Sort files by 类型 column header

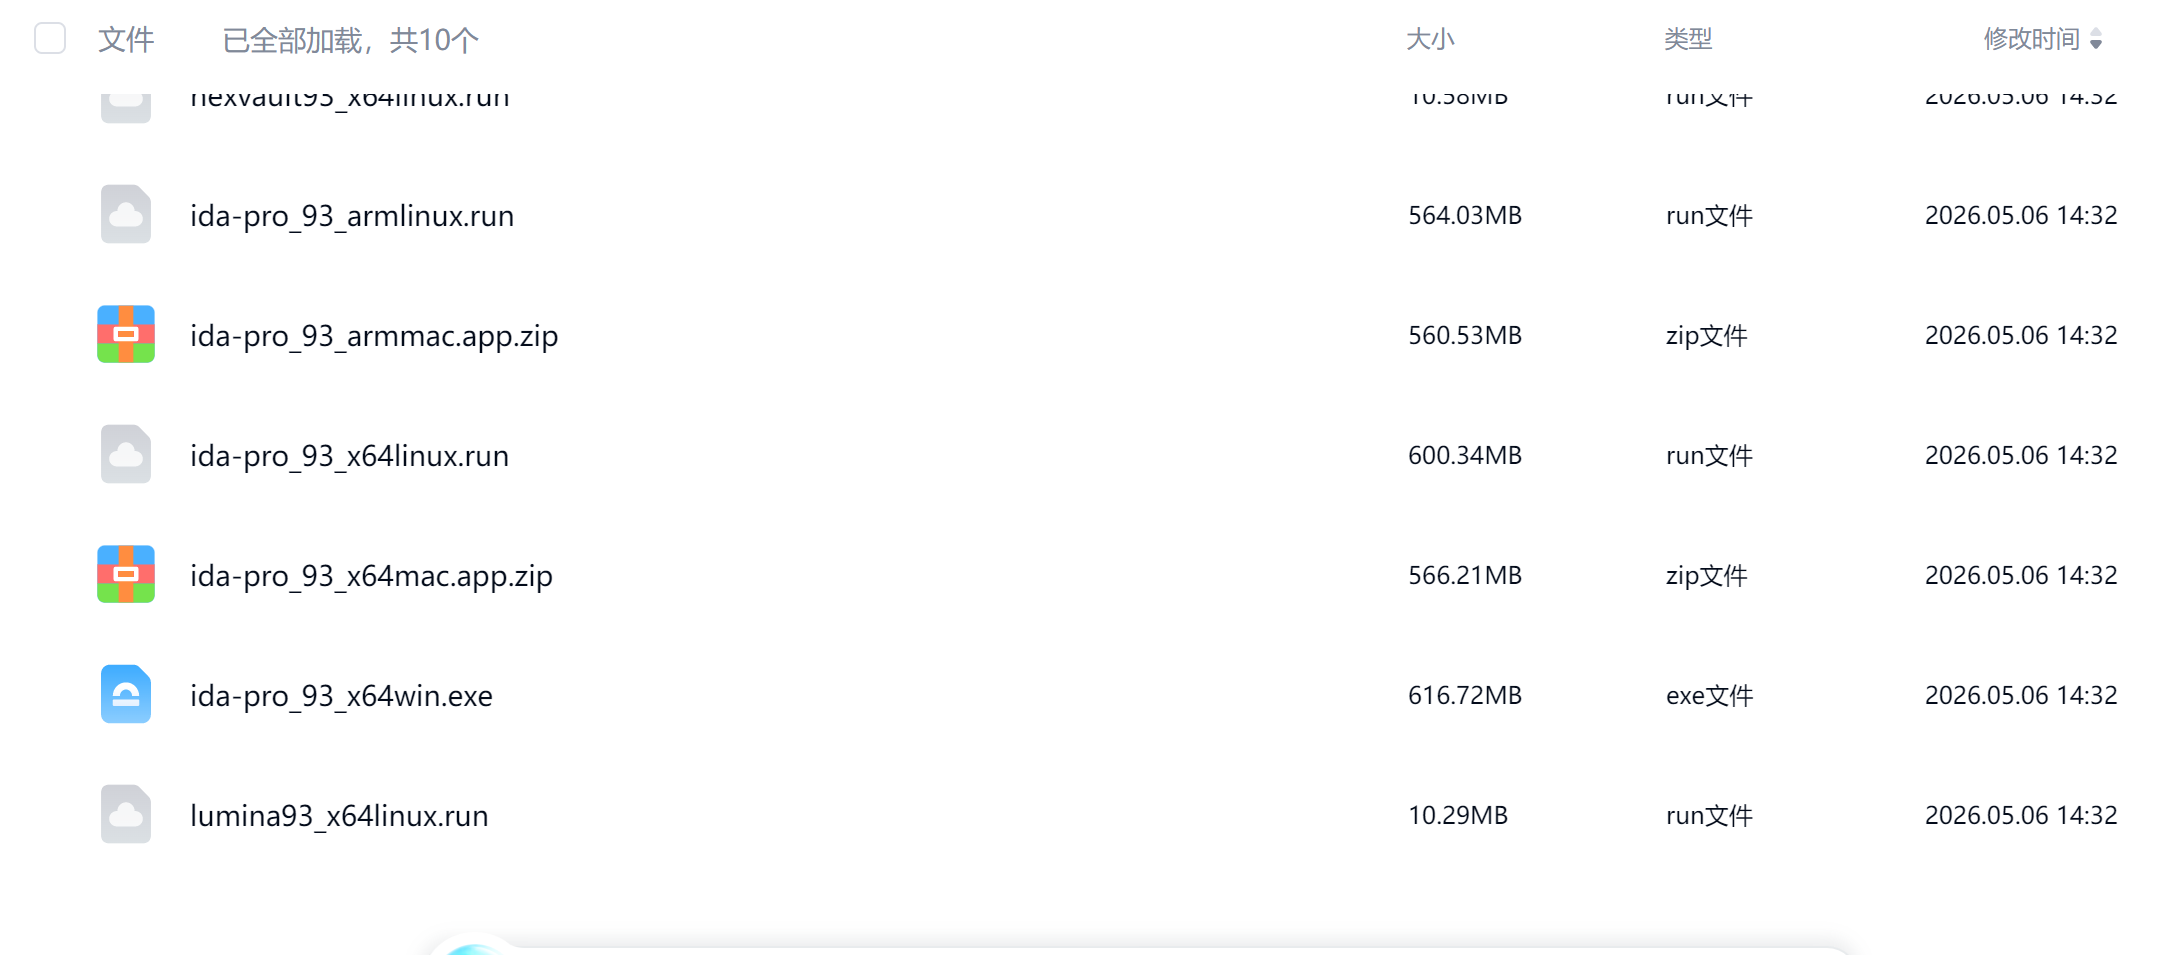1688,39
